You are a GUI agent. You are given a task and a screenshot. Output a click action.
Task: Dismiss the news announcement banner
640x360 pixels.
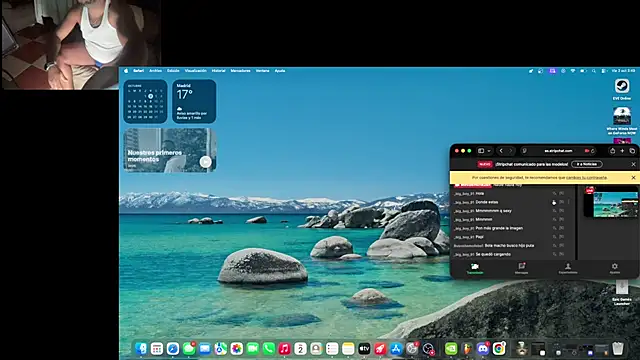(x=633, y=164)
